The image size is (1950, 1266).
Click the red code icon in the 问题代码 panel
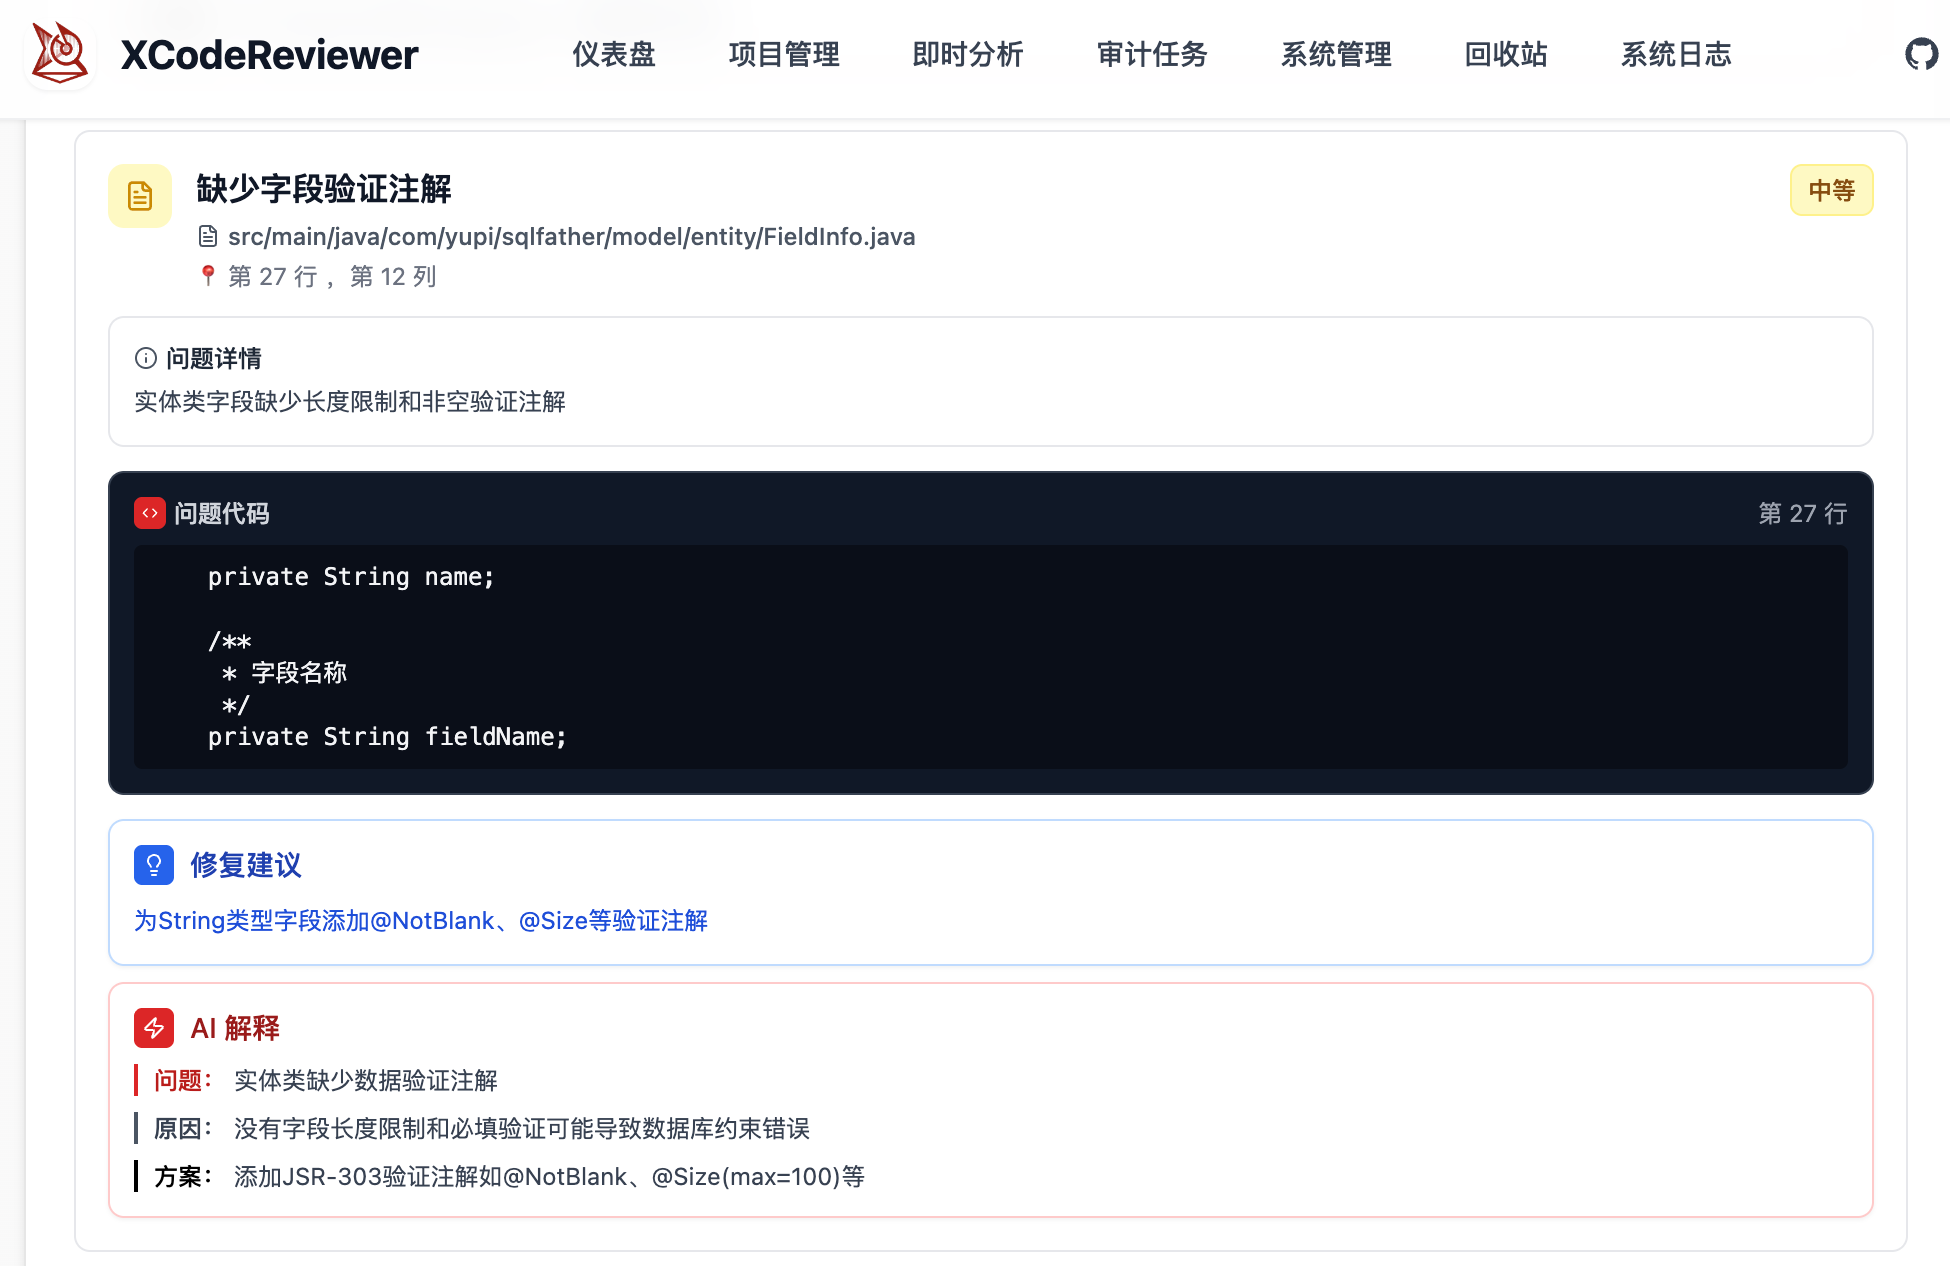[x=150, y=512]
